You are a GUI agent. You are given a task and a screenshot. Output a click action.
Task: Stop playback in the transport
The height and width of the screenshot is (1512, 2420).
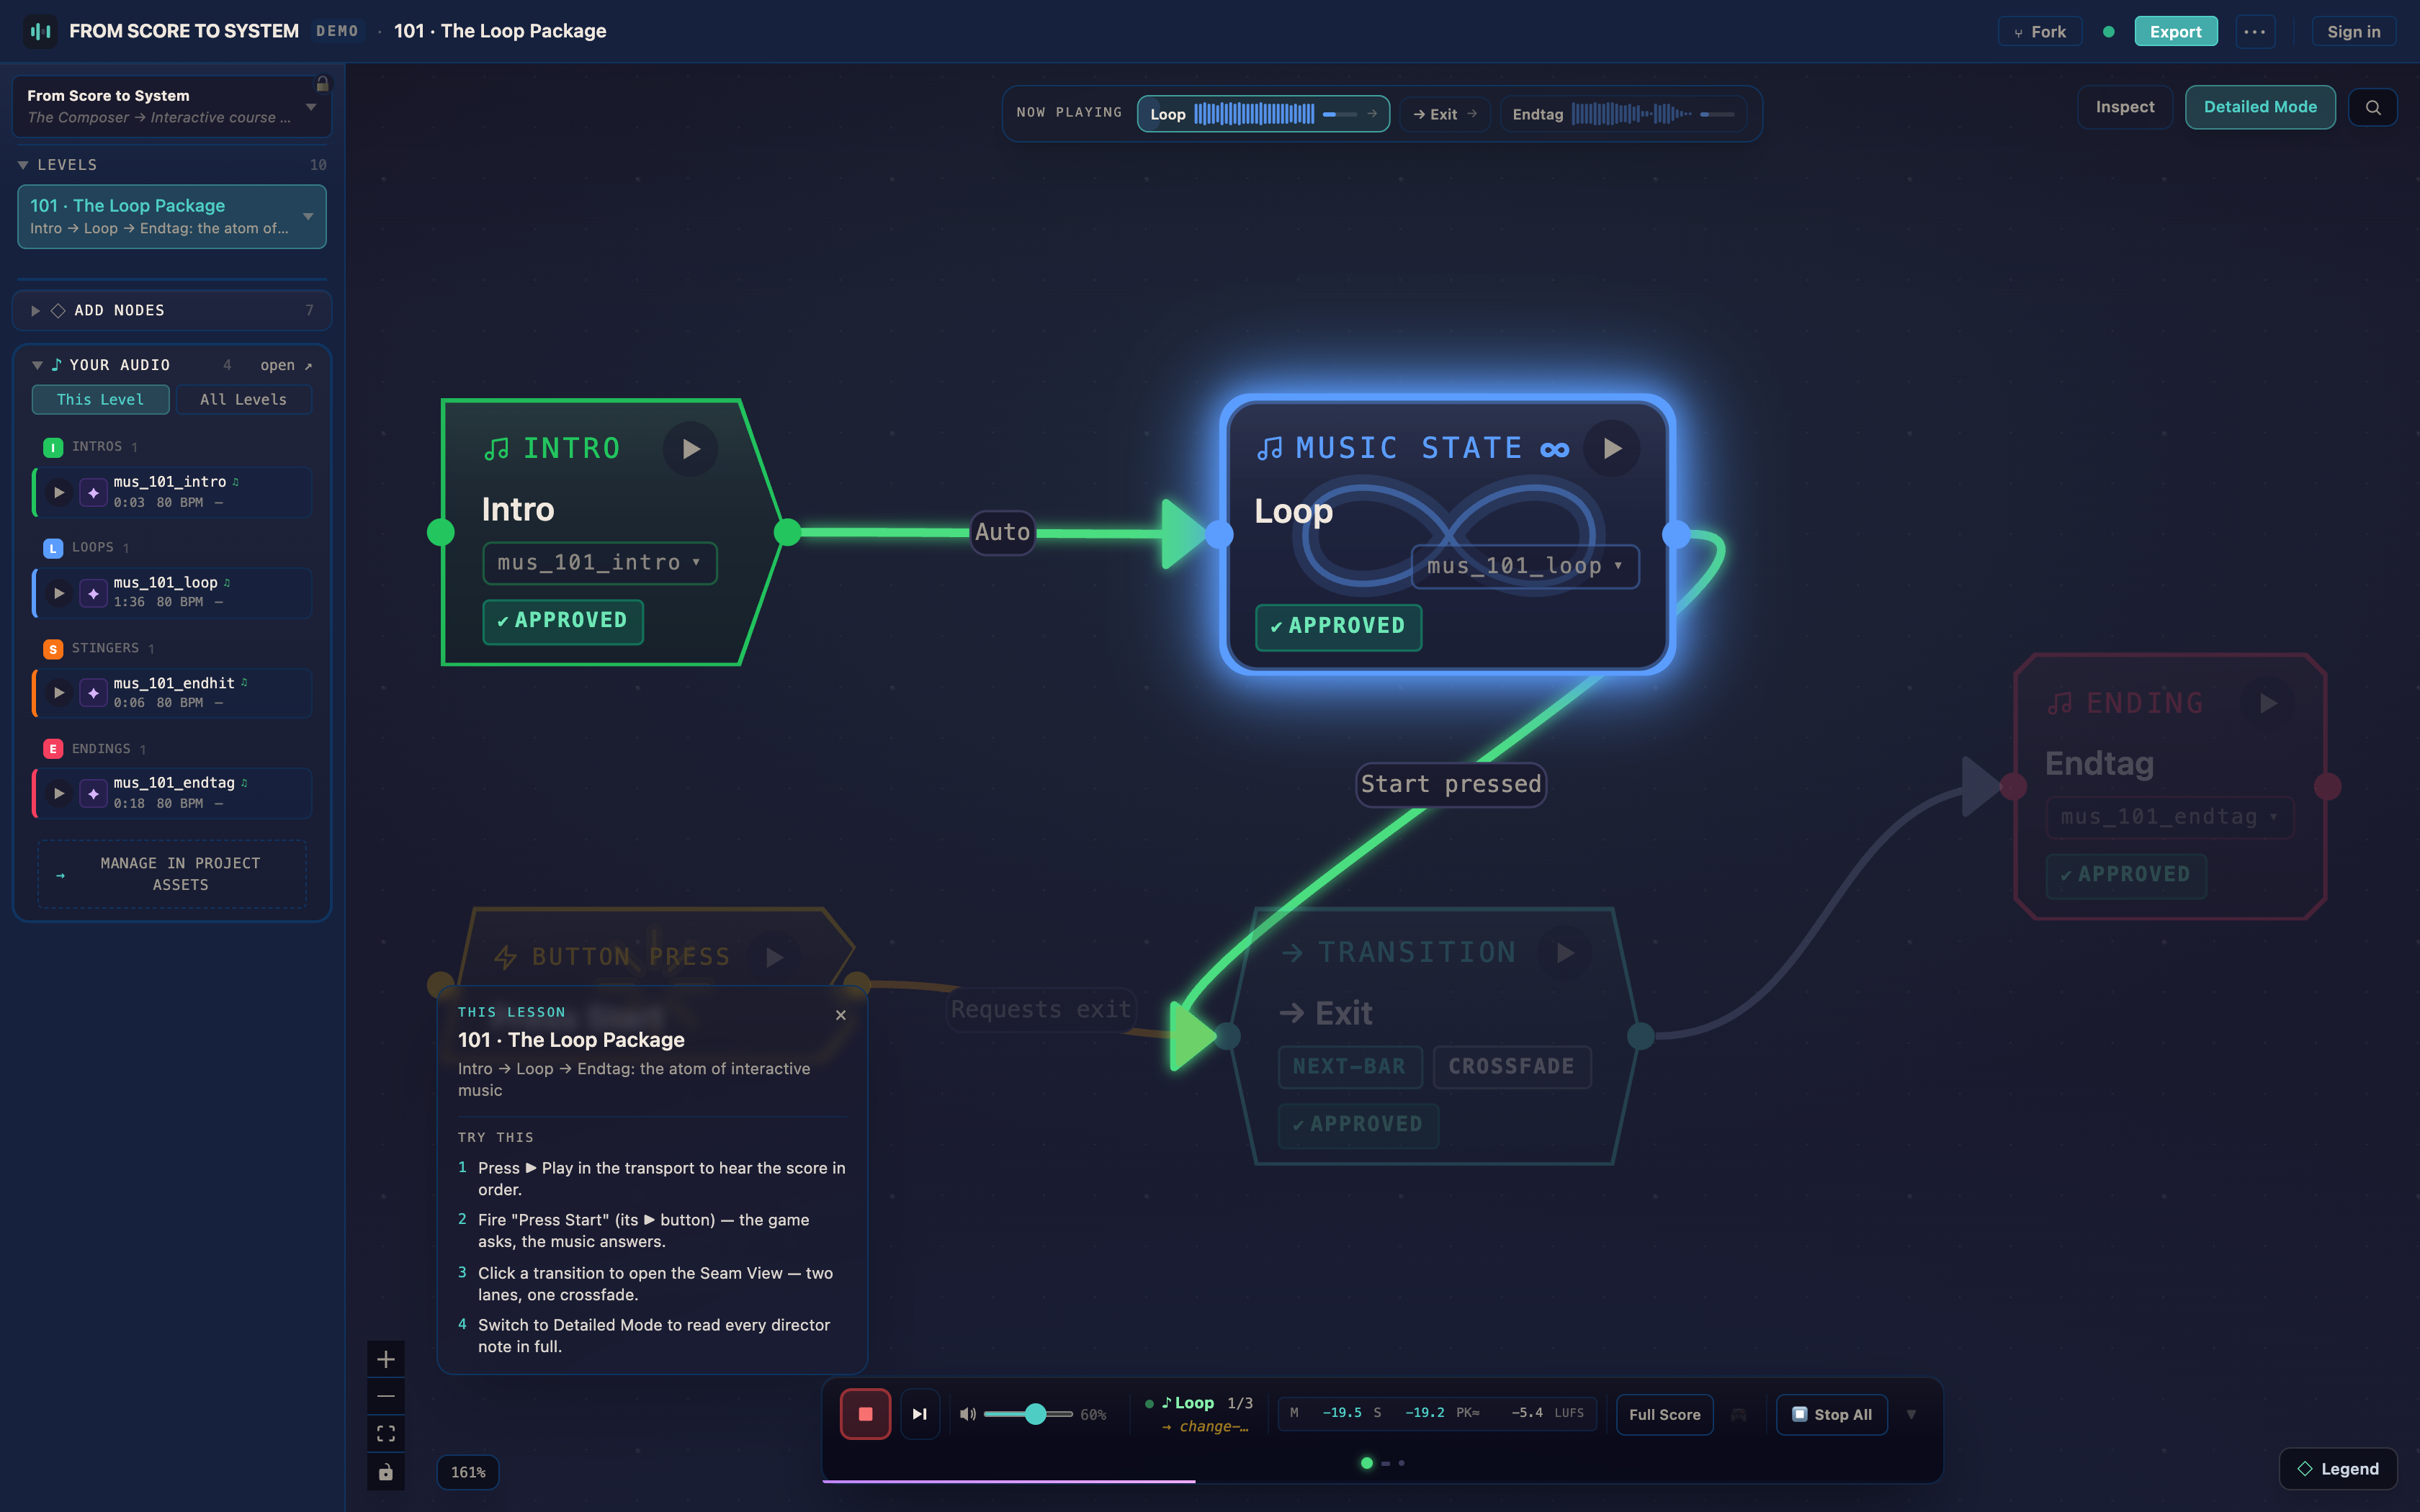click(865, 1414)
